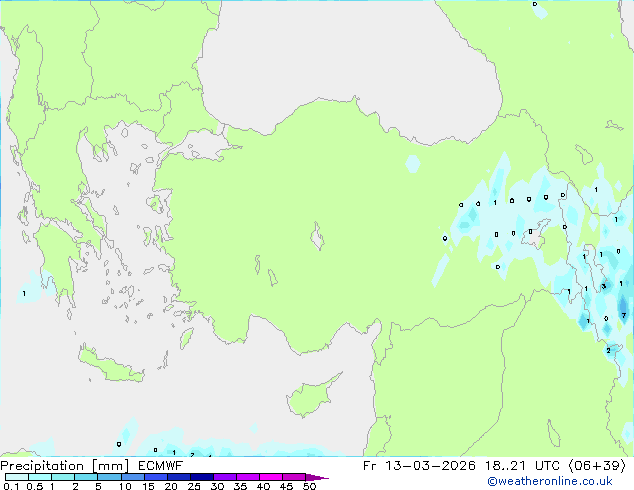
Task: Click the 2–5 mm legend swatch
Action: click(86, 477)
